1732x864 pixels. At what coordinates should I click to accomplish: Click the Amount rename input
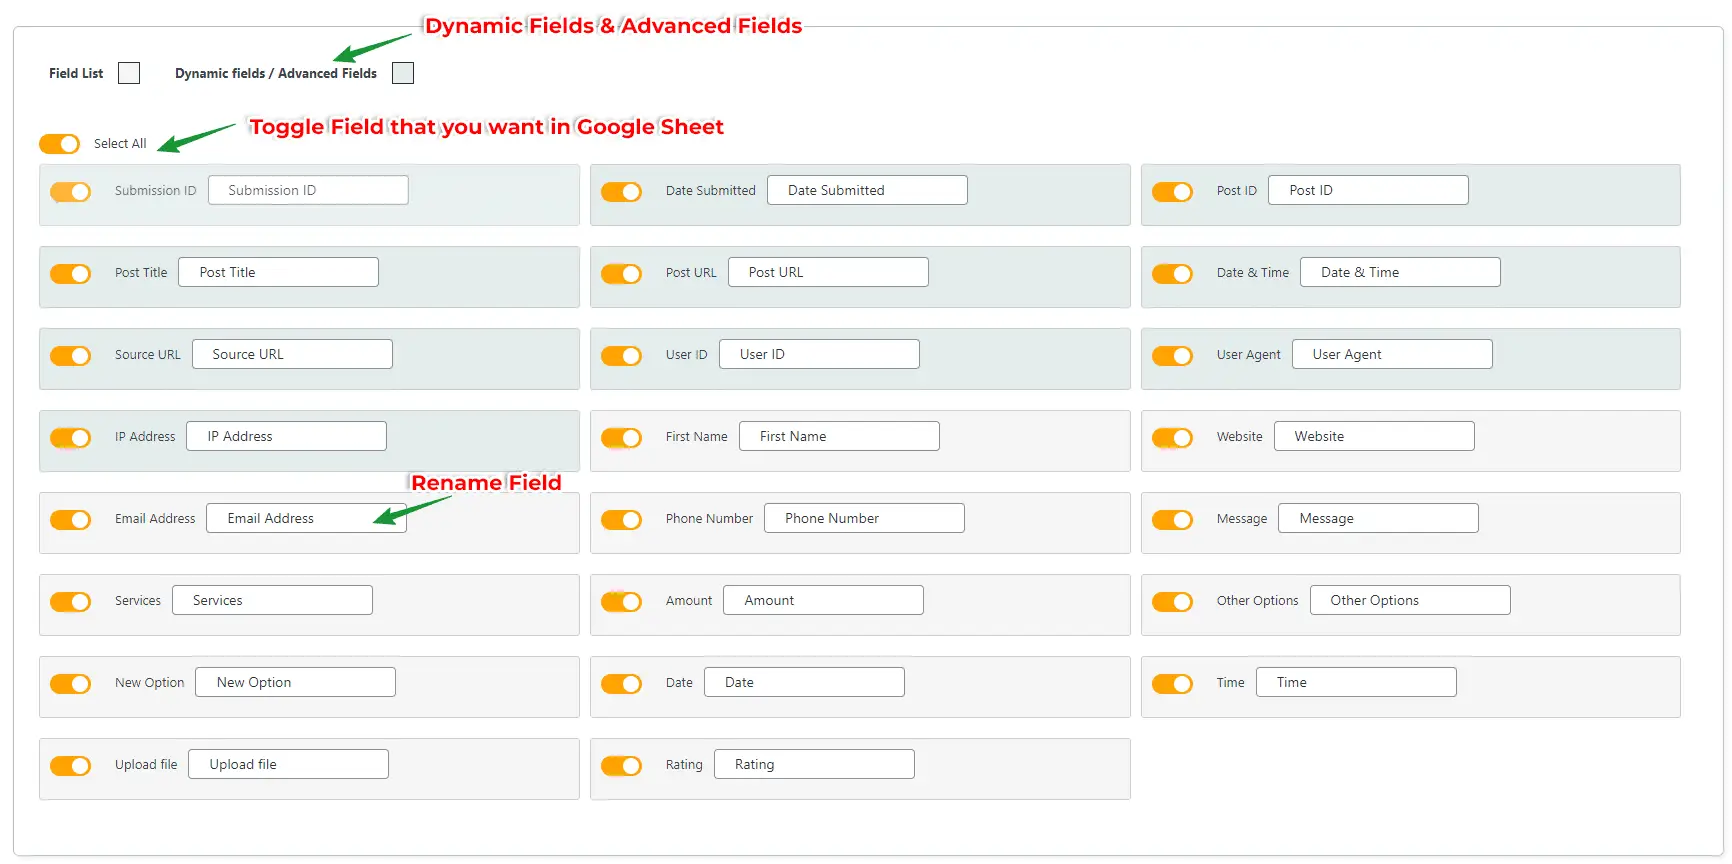click(823, 600)
